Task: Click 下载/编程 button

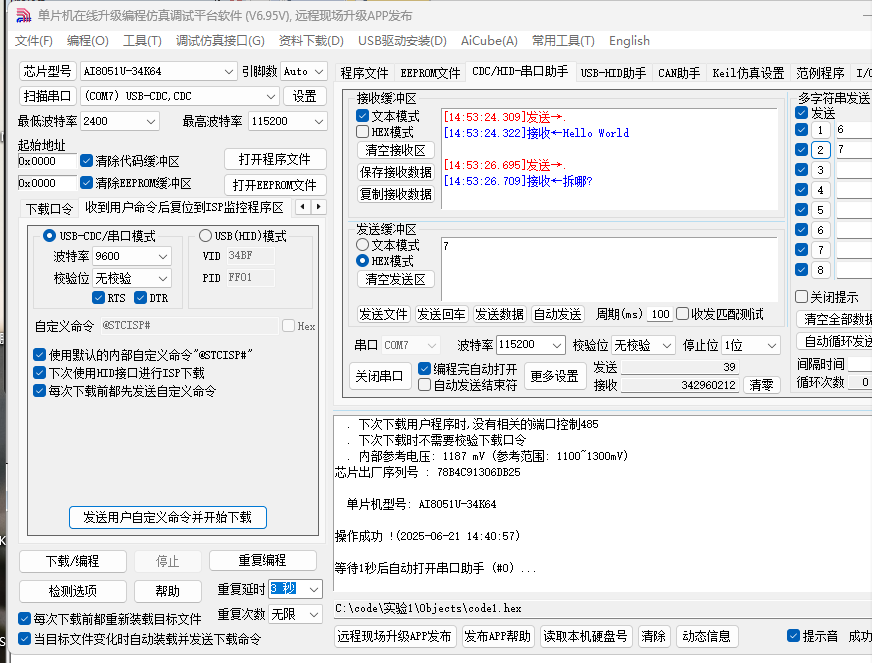Action: click(73, 561)
